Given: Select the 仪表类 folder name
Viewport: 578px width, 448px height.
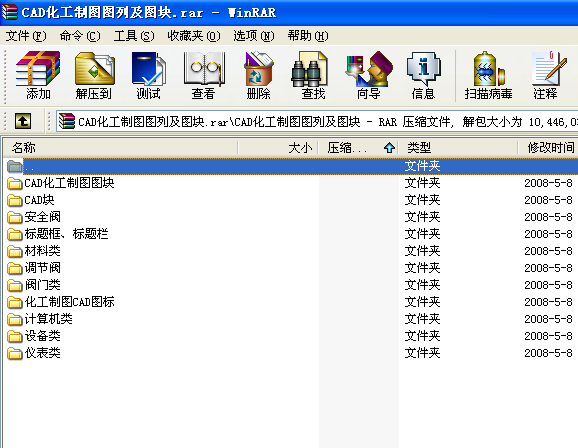Looking at the screenshot, I should pyautogui.click(x=42, y=353).
